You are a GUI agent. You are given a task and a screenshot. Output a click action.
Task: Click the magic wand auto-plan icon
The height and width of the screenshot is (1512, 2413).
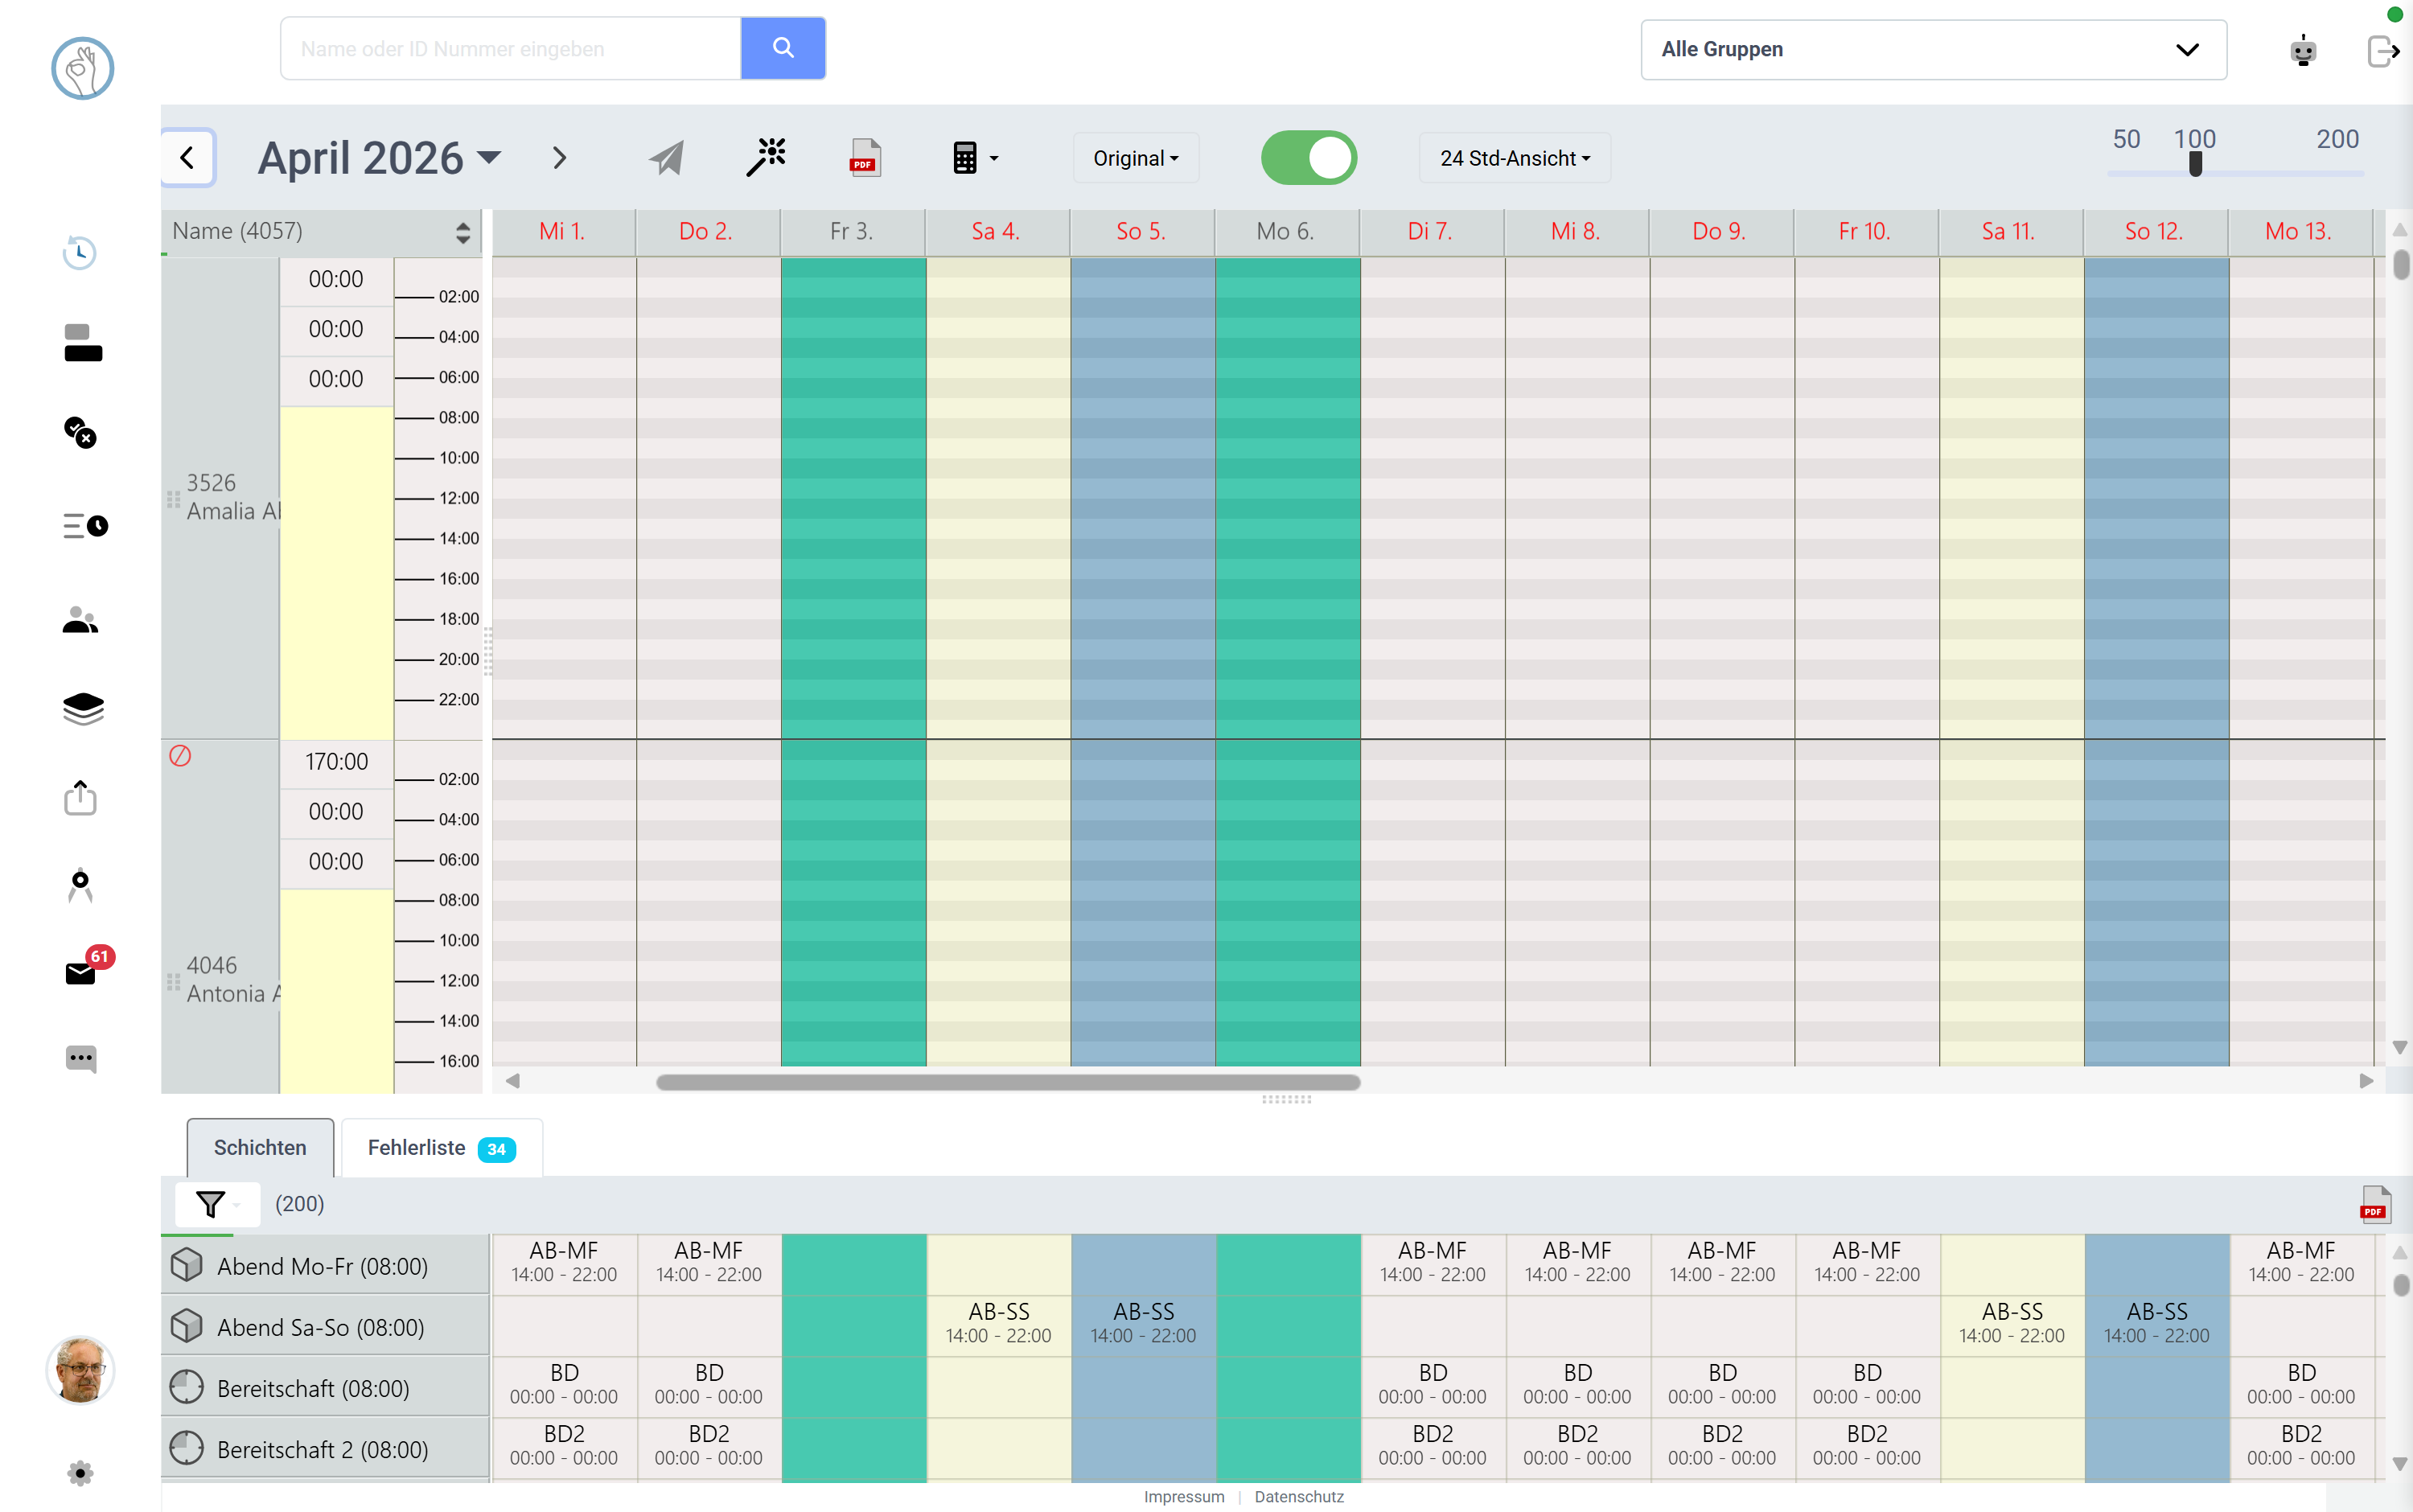point(766,157)
